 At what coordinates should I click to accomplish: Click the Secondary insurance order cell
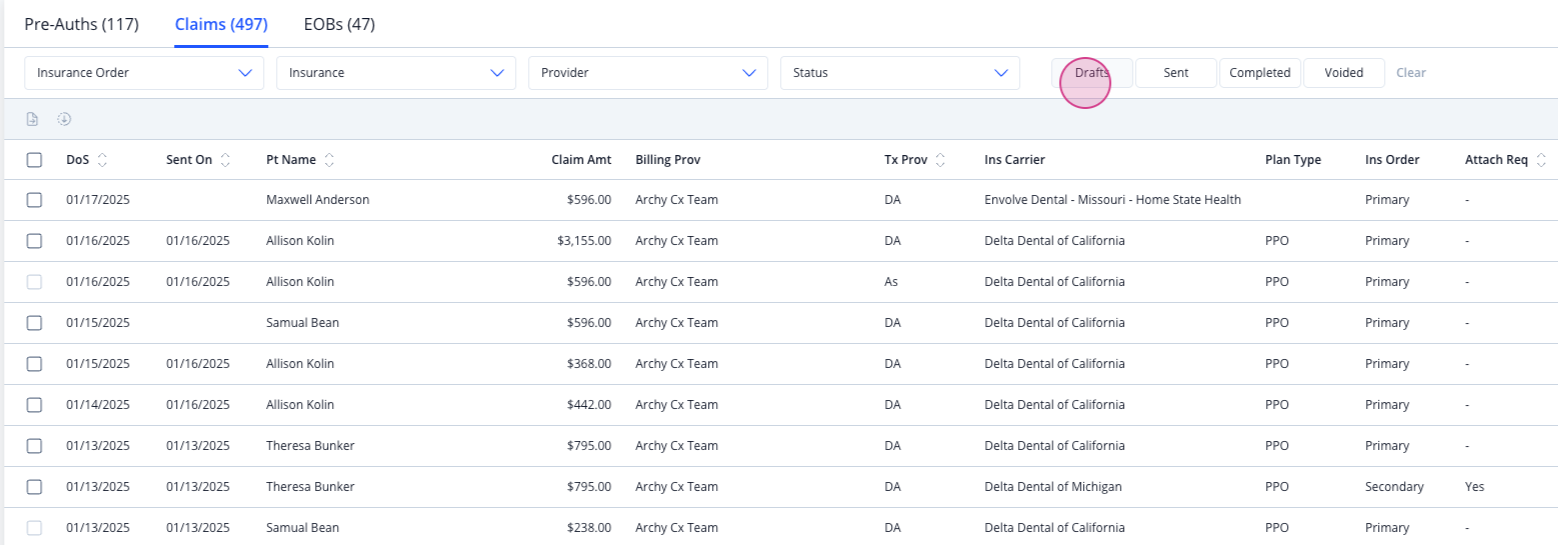tap(1394, 487)
